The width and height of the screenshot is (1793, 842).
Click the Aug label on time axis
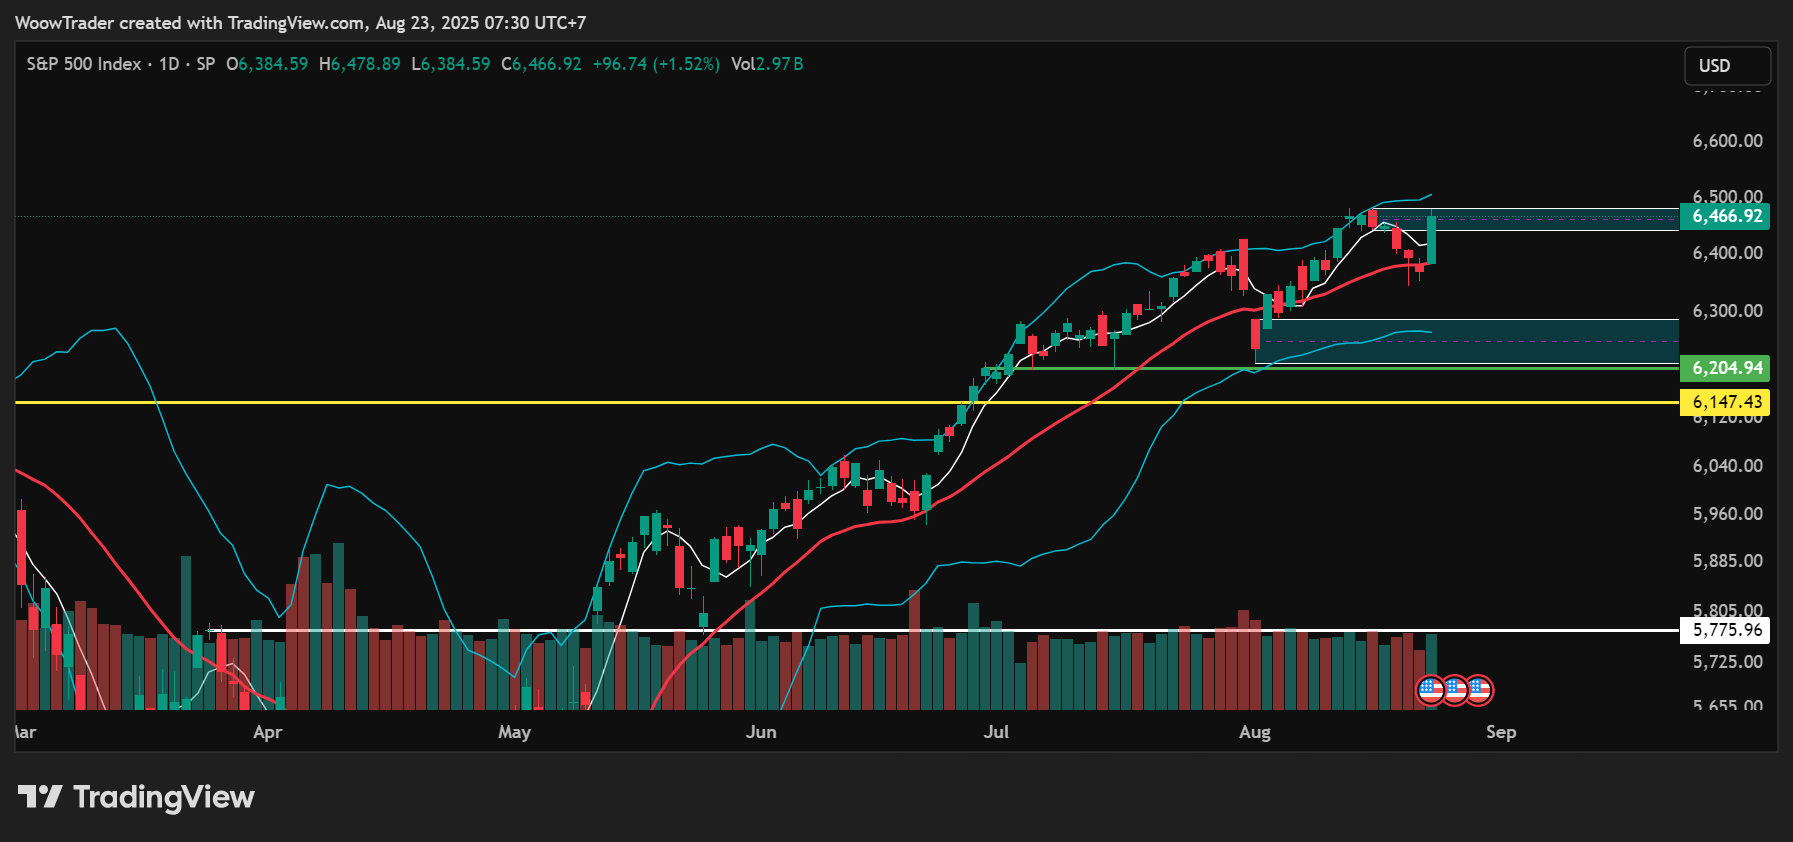[x=1254, y=732]
